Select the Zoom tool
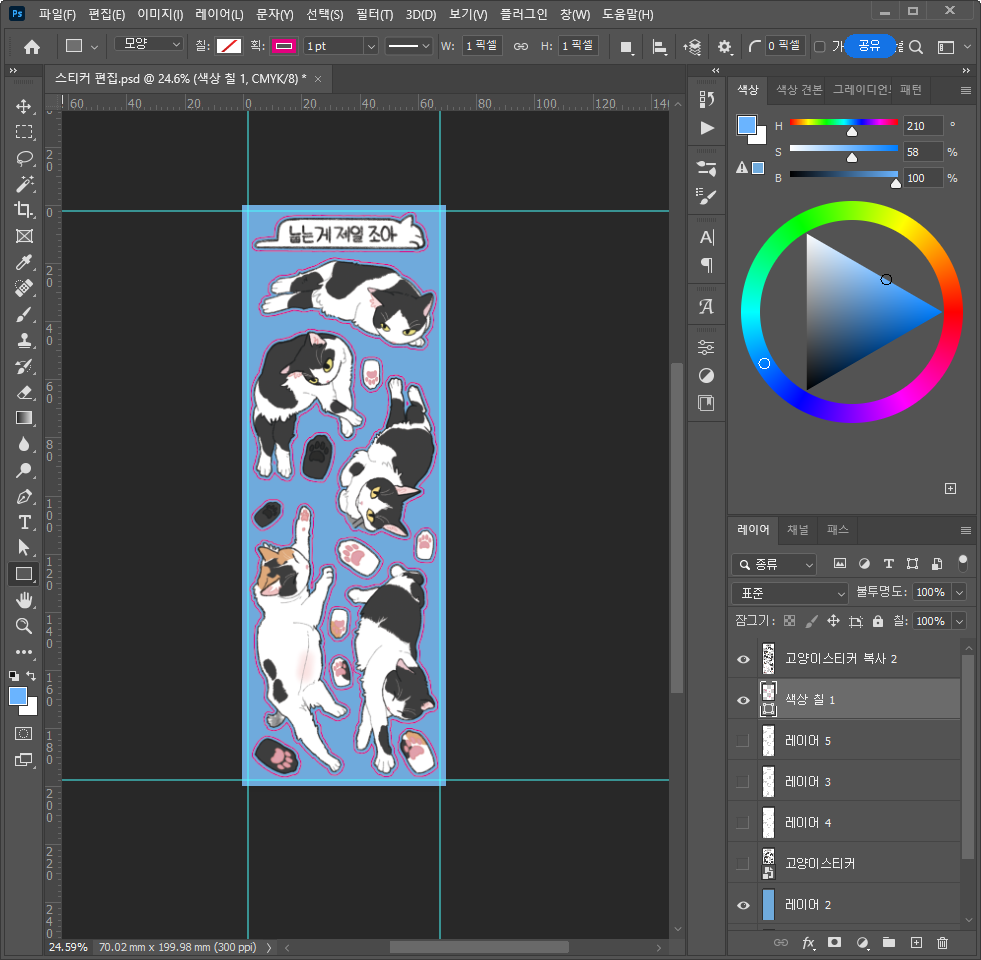The height and width of the screenshot is (960, 981). tap(24, 626)
